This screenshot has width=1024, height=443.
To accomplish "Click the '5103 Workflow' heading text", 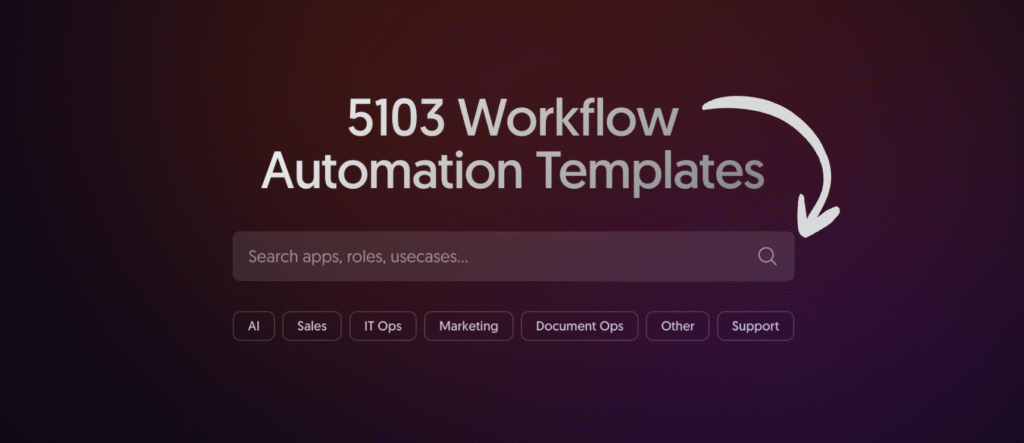I will click(x=513, y=118).
